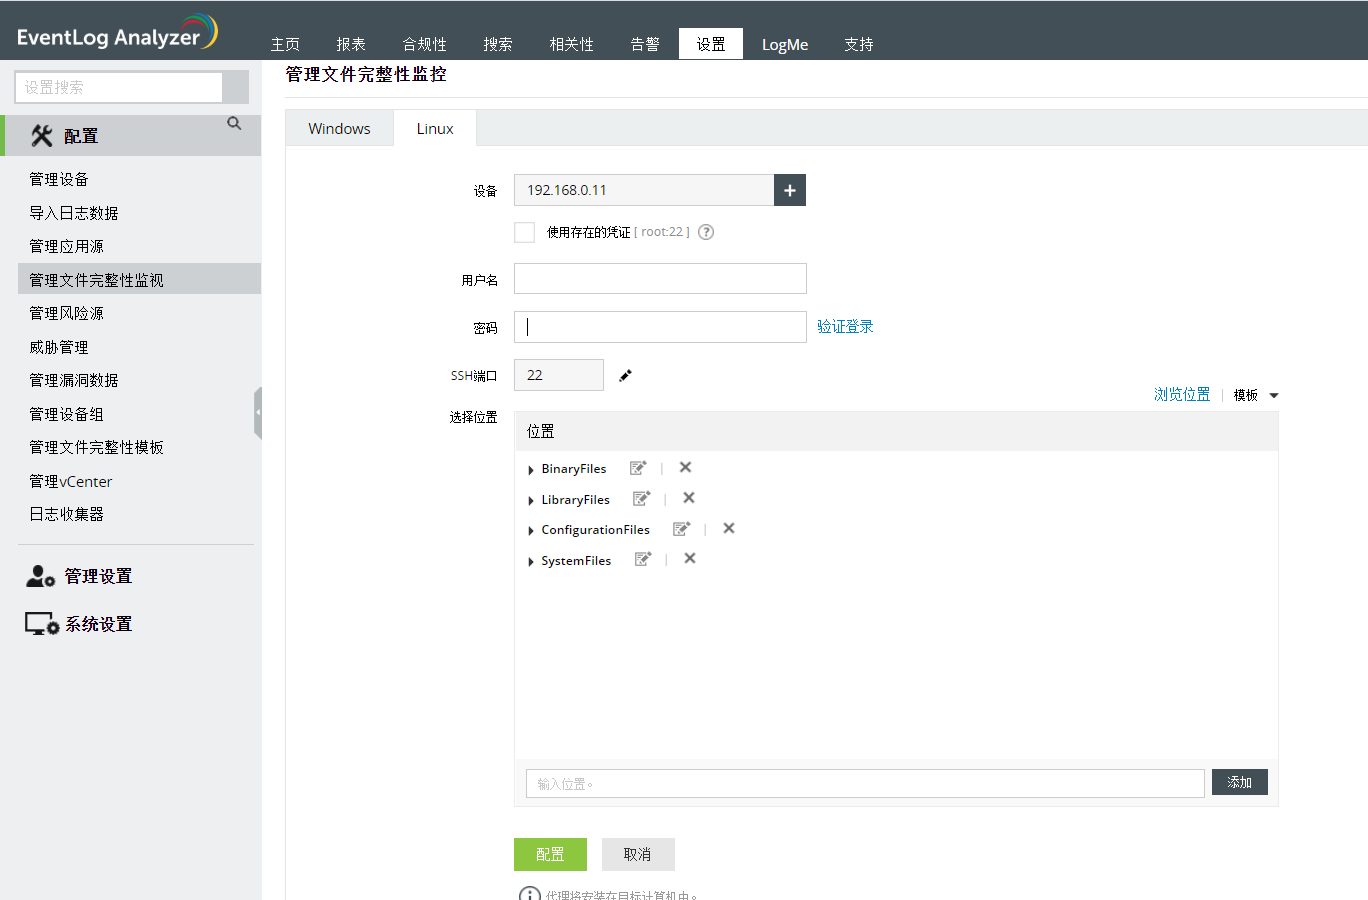Click the green 配置 button
Viewport: 1368px width, 900px height.
(x=550, y=854)
